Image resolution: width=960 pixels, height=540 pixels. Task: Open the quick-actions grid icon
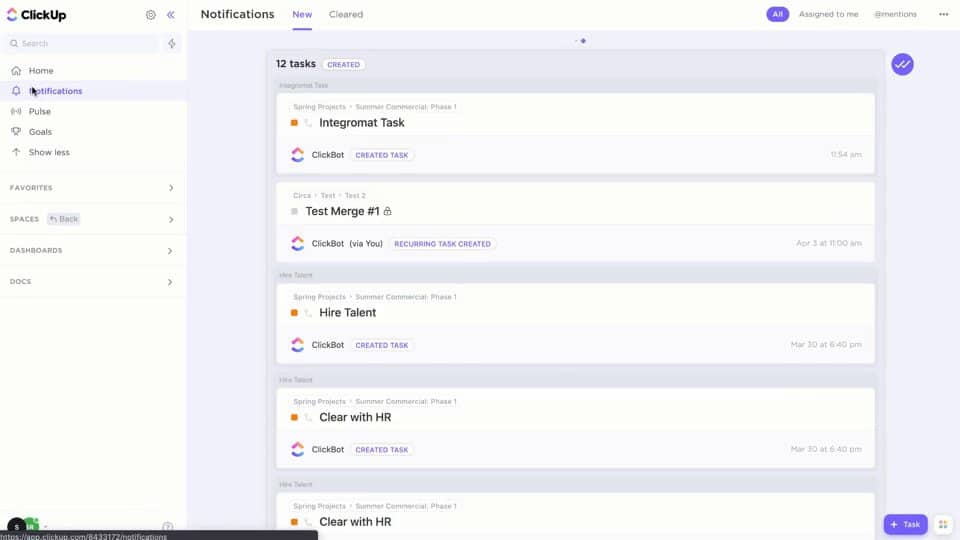943,525
